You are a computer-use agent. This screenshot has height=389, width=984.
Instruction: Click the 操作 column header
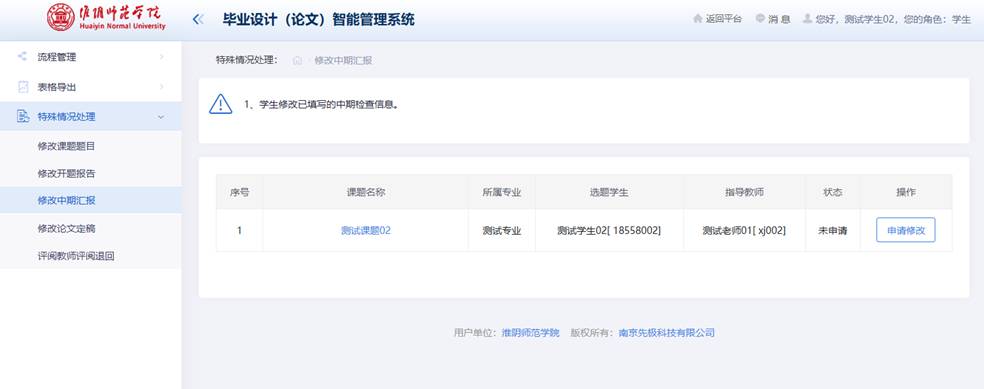(x=906, y=192)
